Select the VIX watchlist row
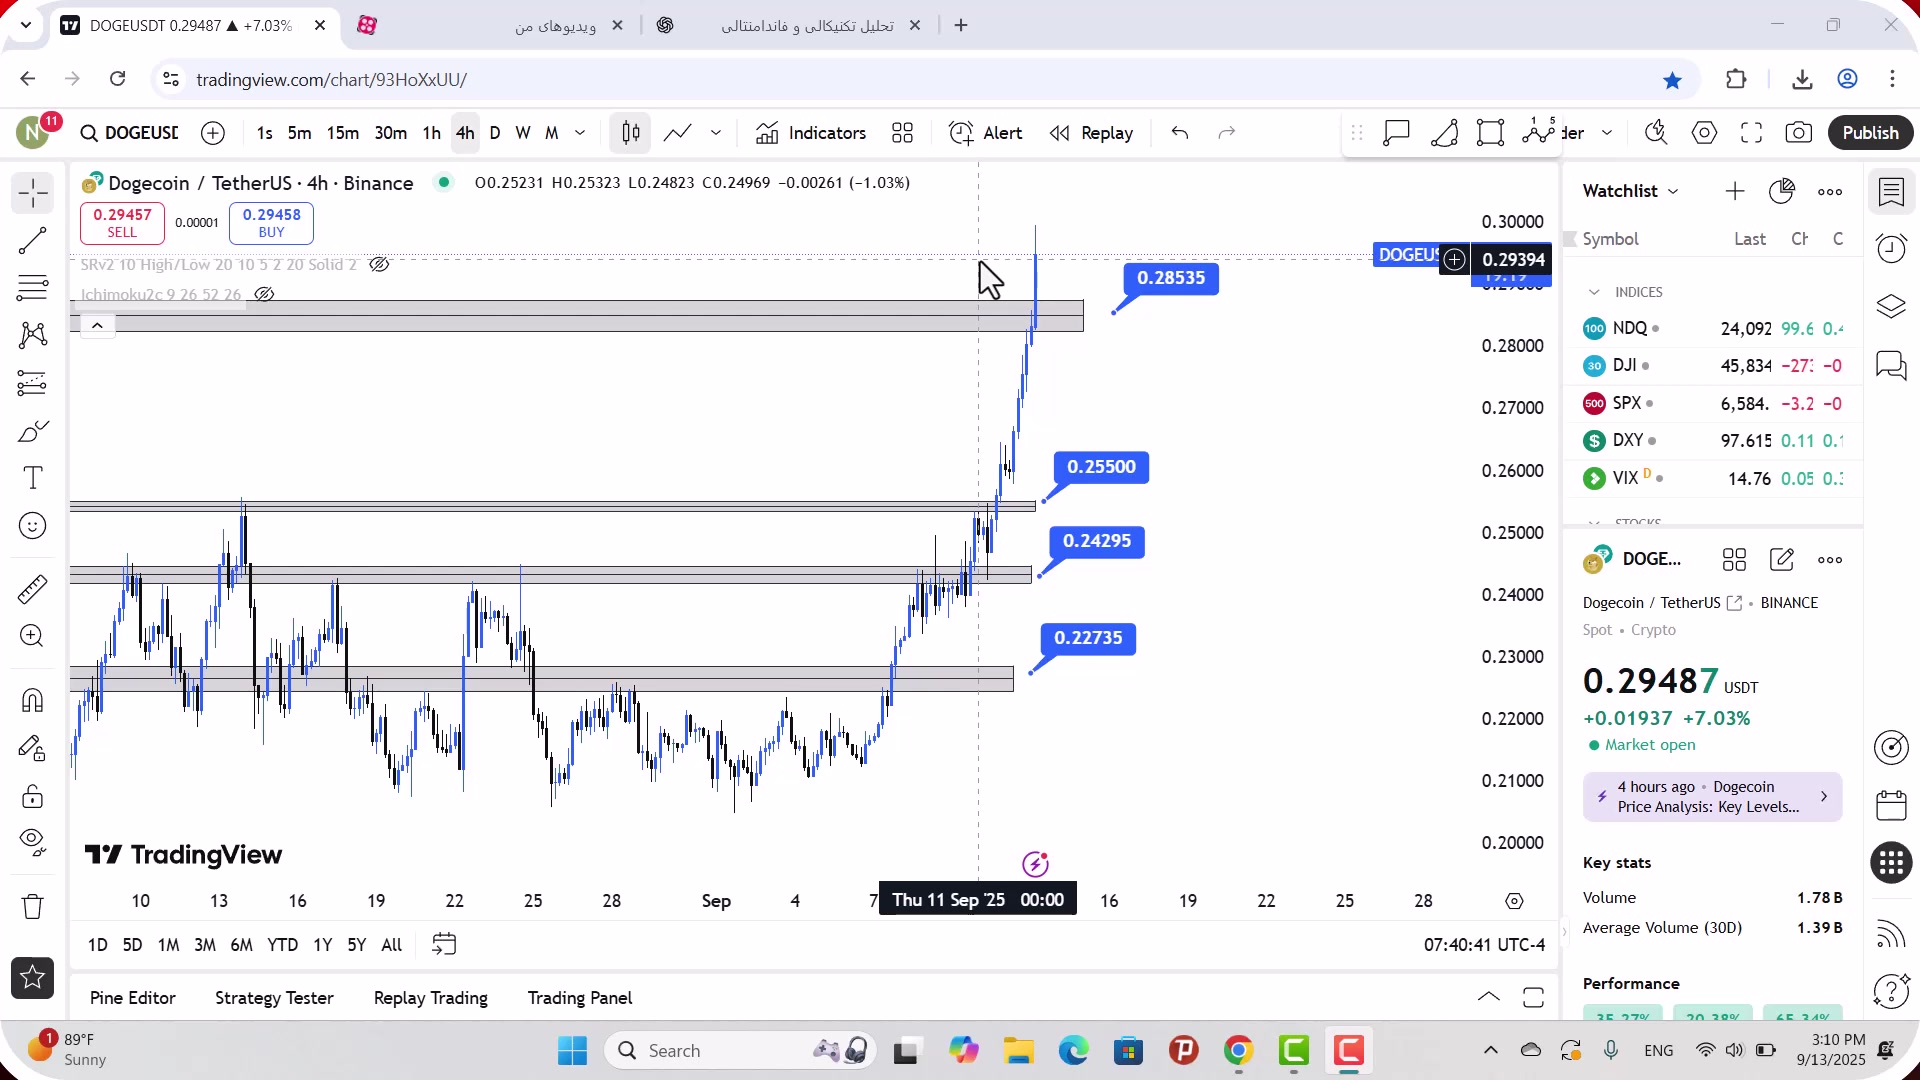 tap(1713, 478)
